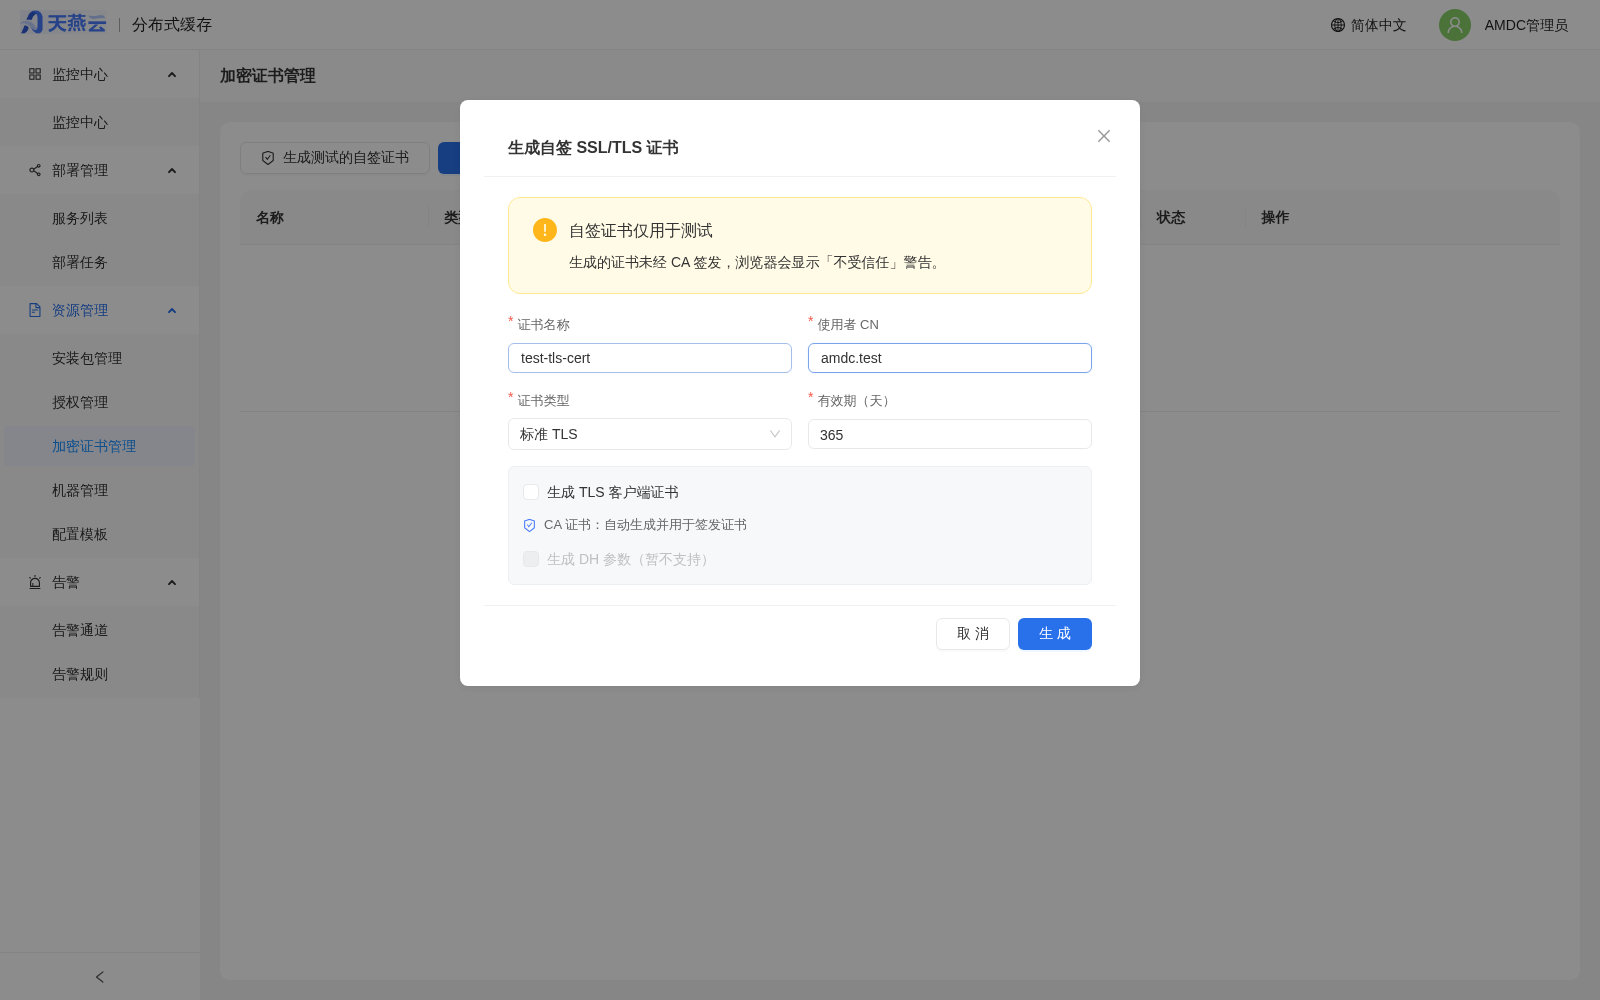Open 配置模板 in the sidebar
Viewport: 1600px width, 1000px height.
click(100, 534)
